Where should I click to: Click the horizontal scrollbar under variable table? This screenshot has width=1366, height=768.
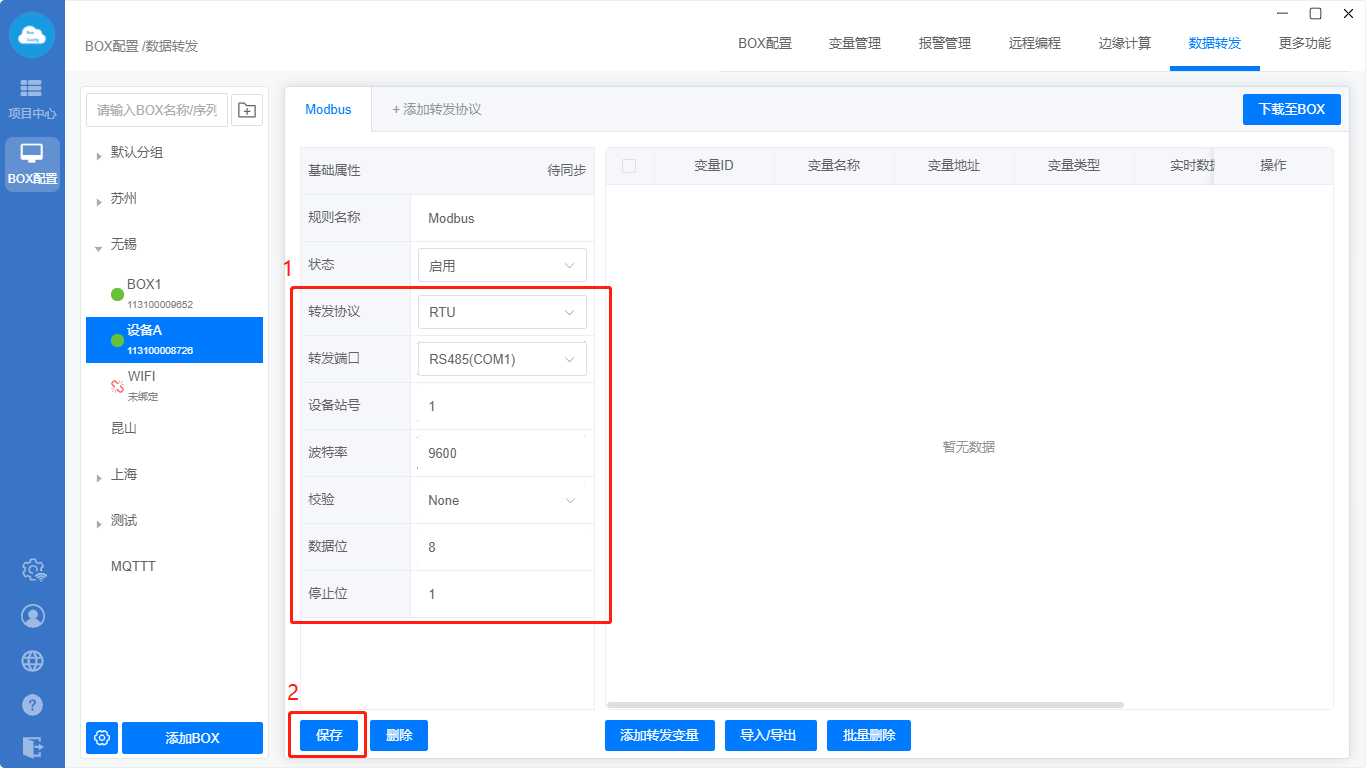point(865,705)
